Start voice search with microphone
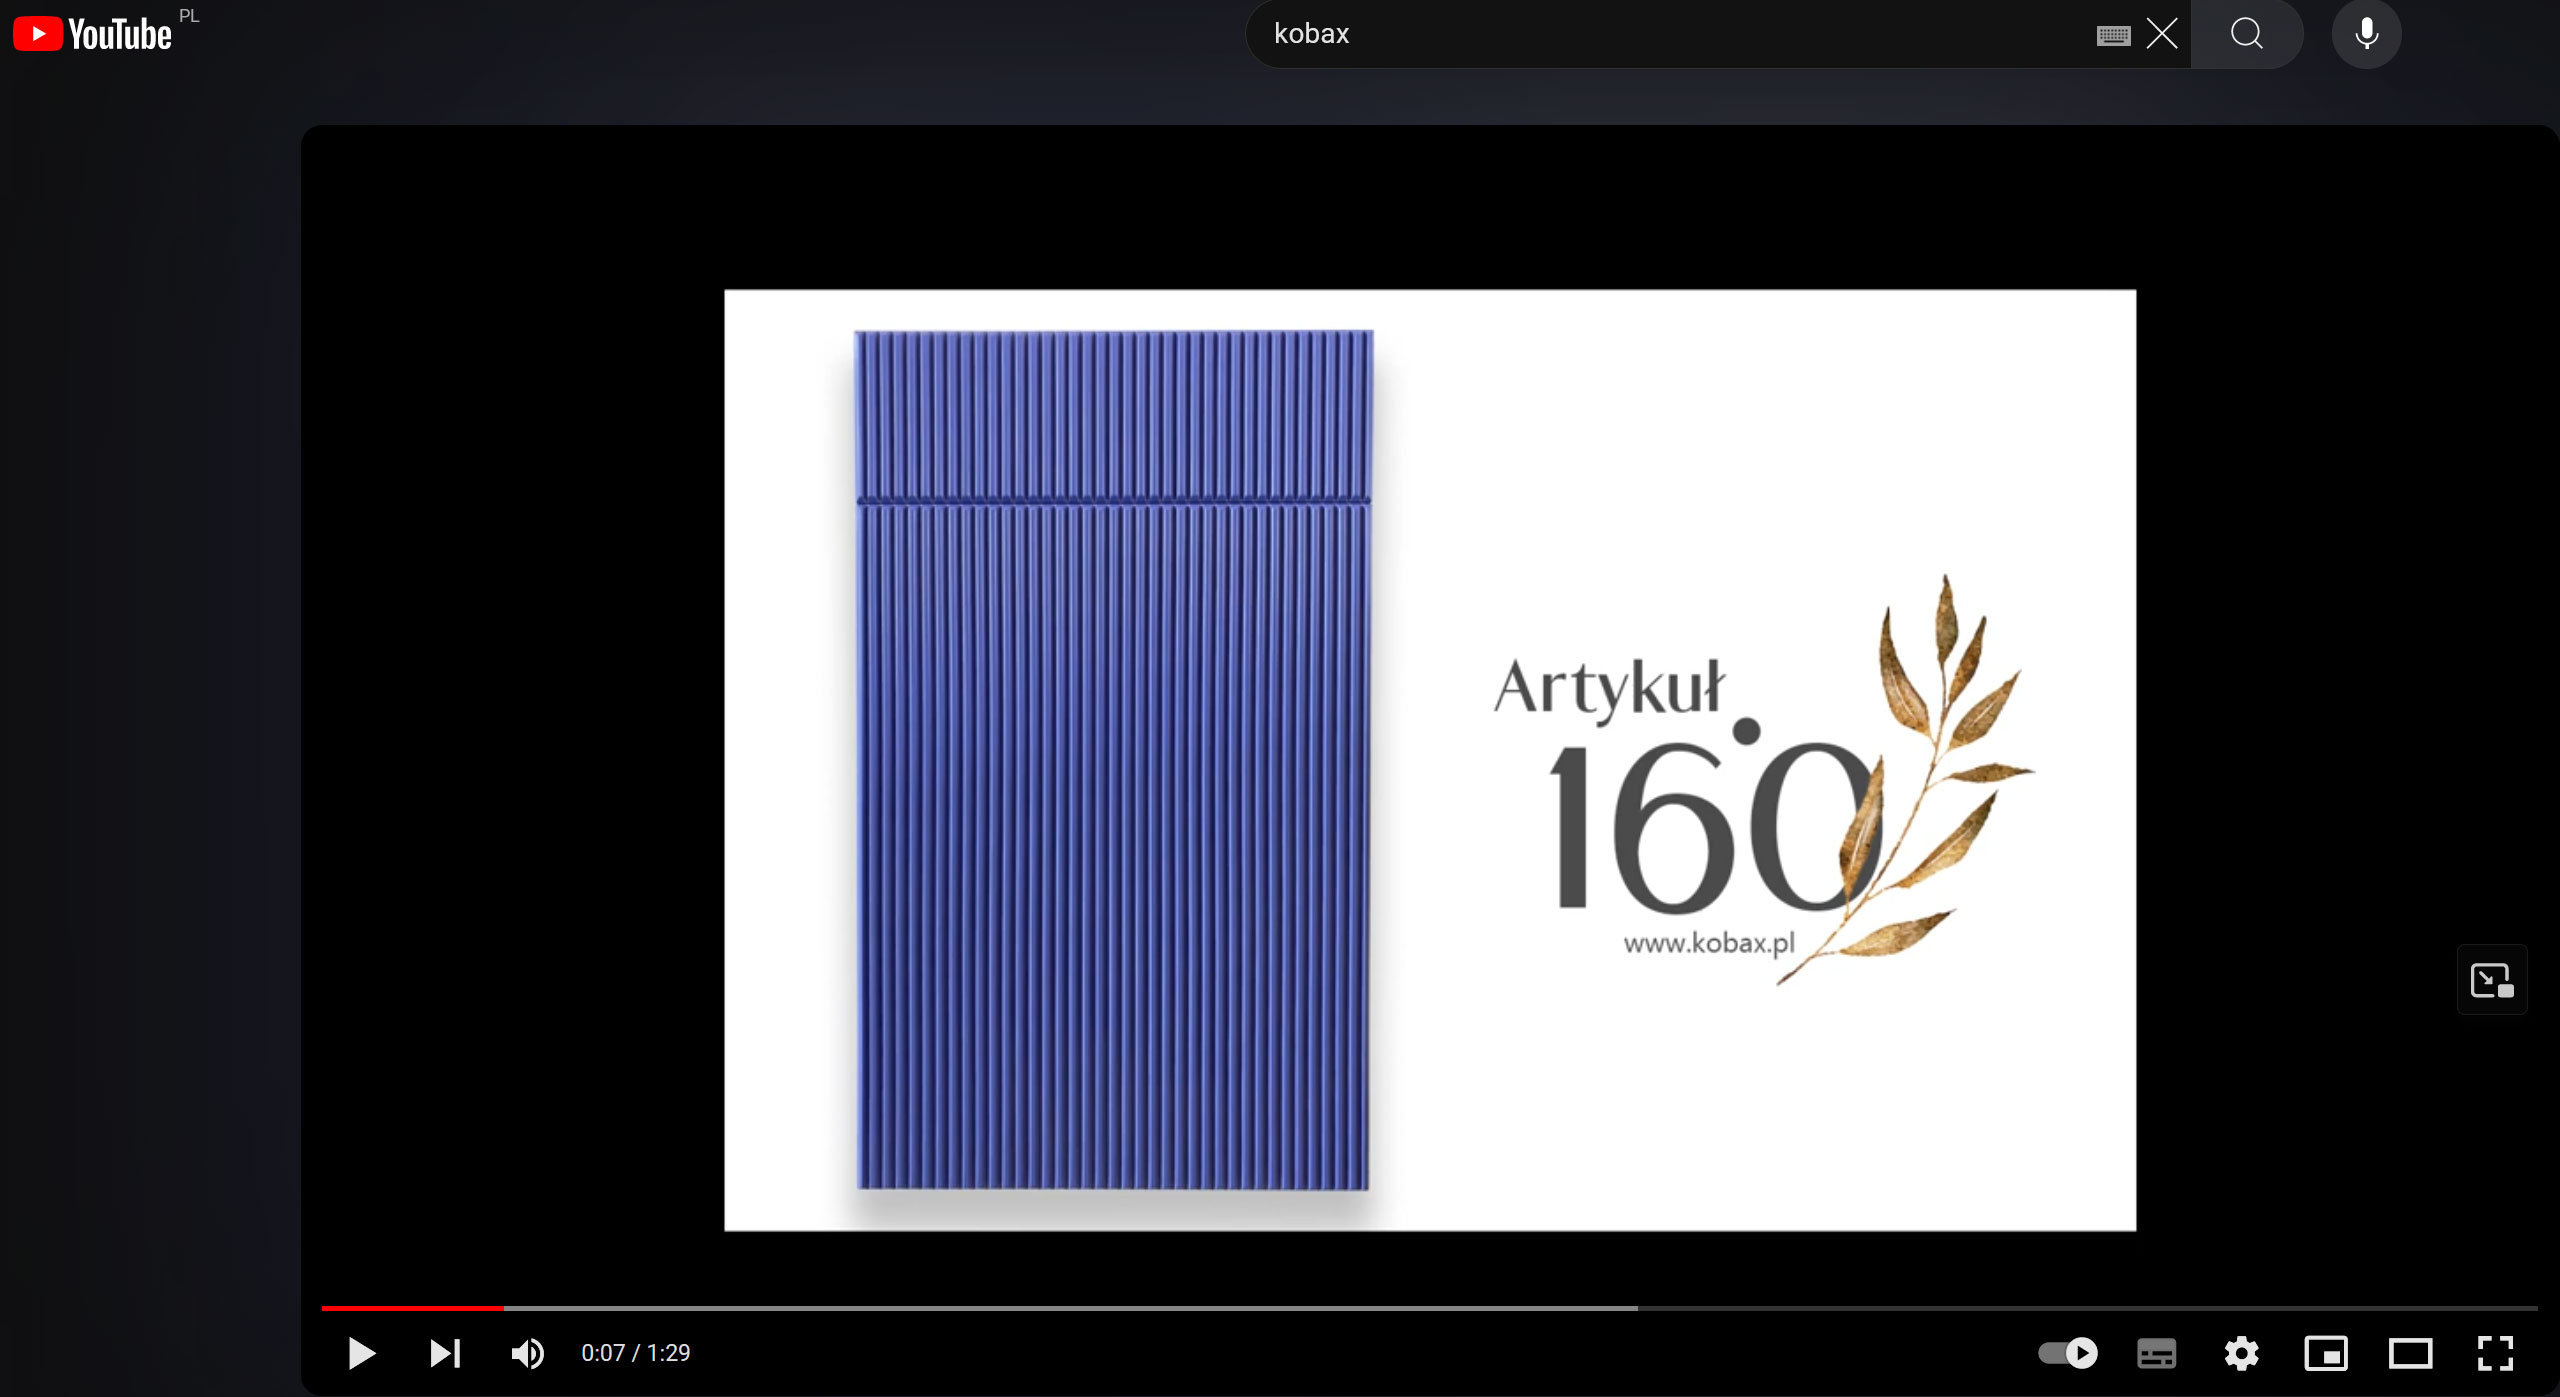 point(2366,34)
